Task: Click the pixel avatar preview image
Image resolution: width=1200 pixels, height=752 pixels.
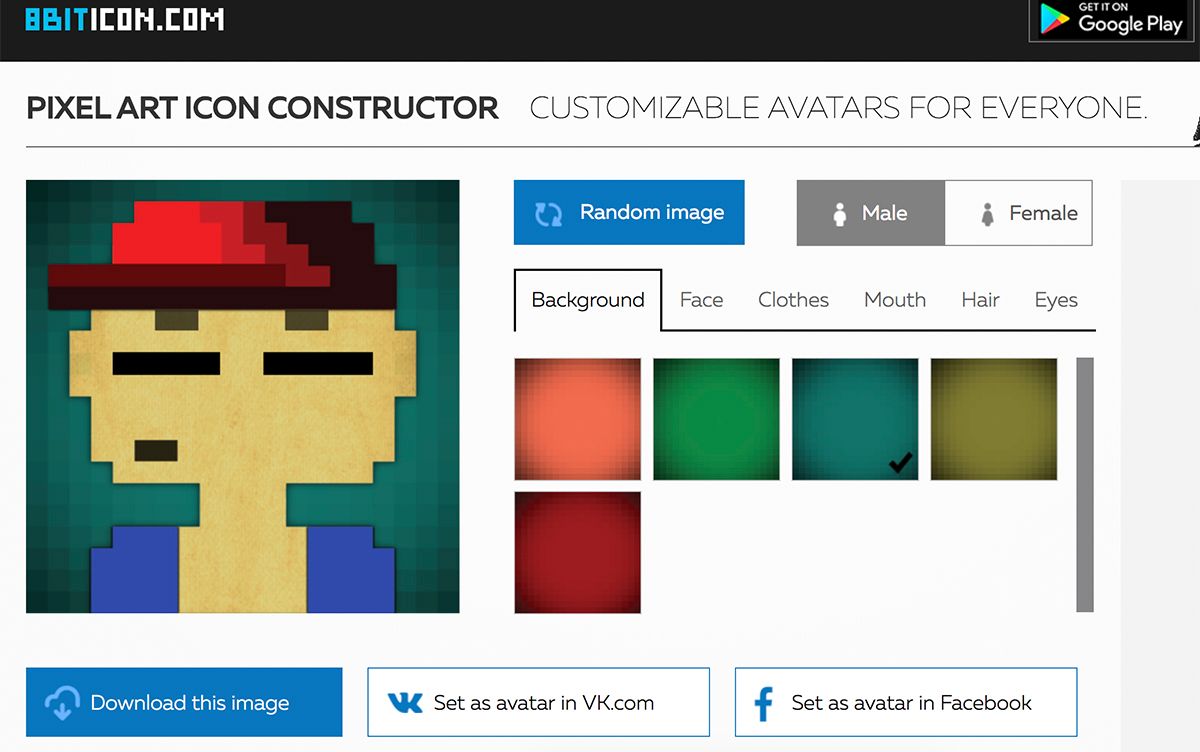Action: [243, 396]
